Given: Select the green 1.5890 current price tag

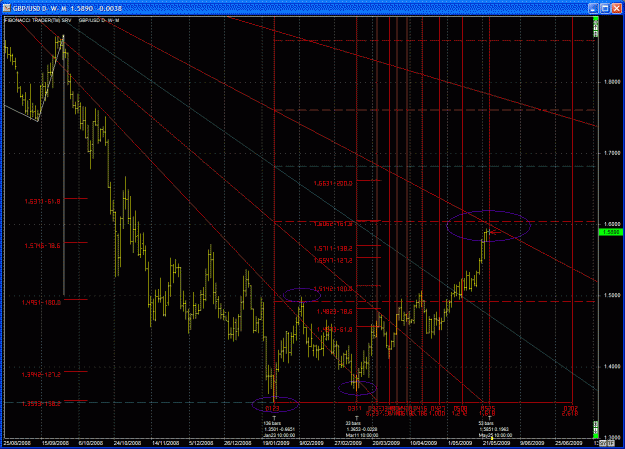Looking at the screenshot, I should (x=611, y=232).
